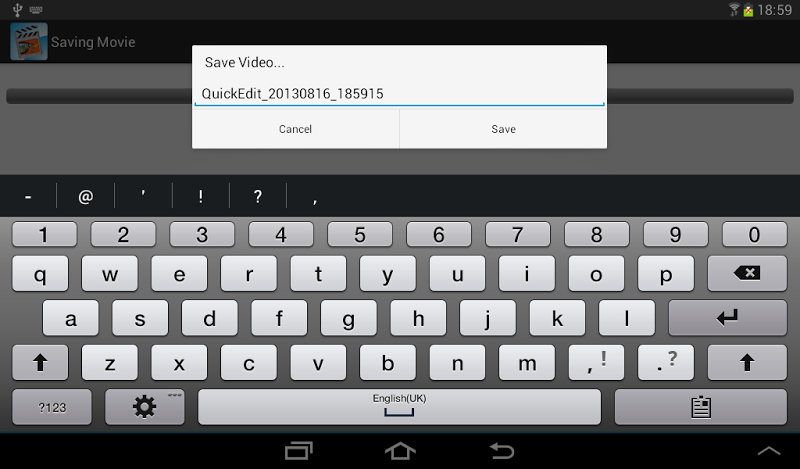
Task: Tap the number 5 key
Action: (360, 234)
